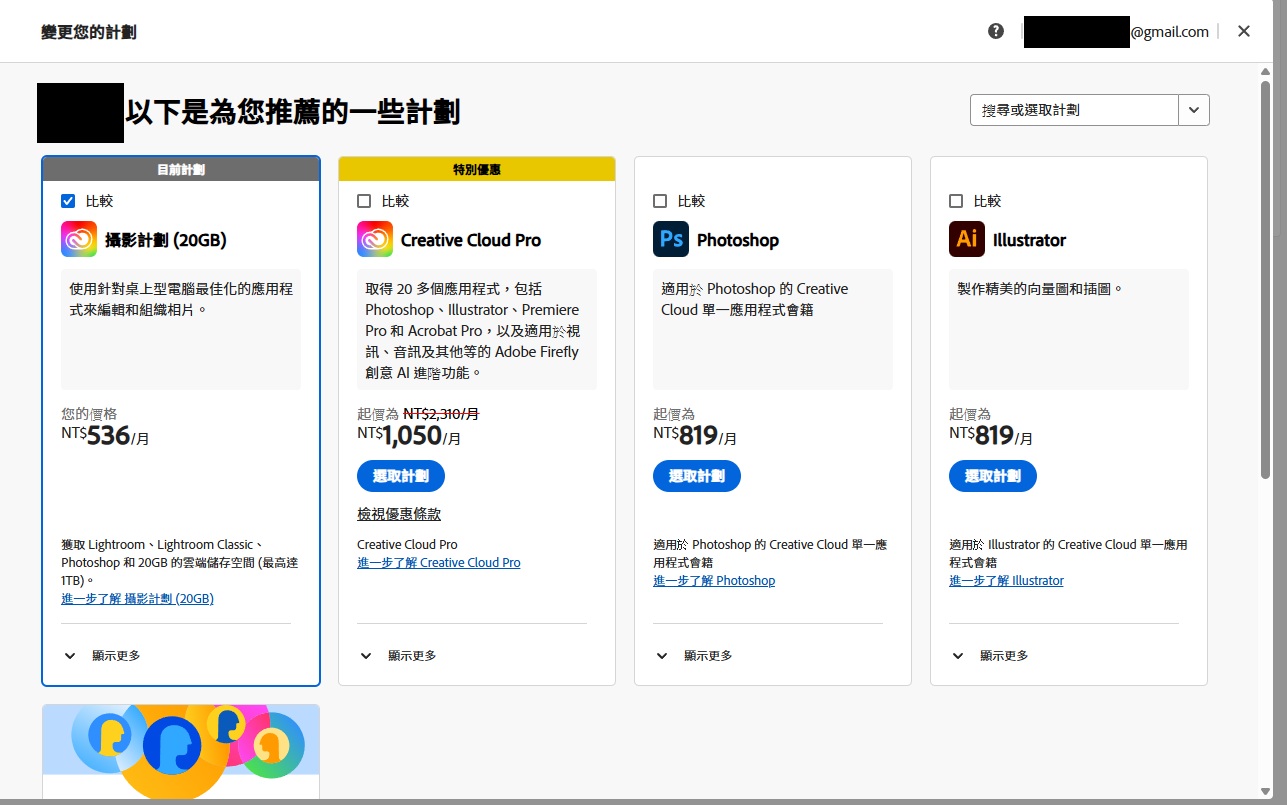Click the Creative Cloud Pro app icon
The width and height of the screenshot is (1287, 805).
[x=374, y=240]
